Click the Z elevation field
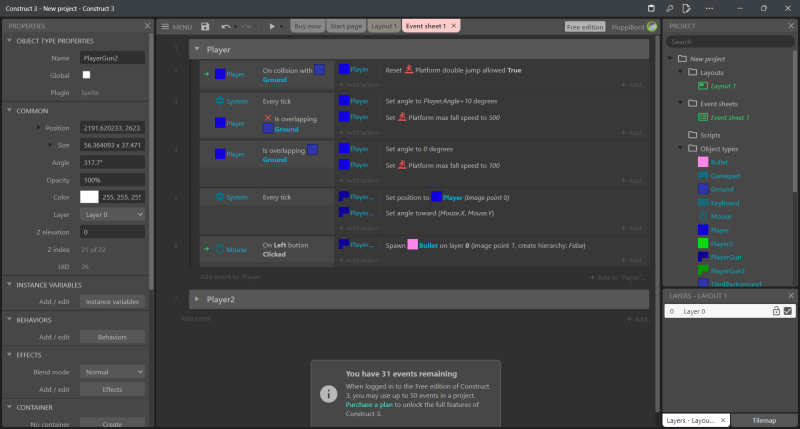 click(x=112, y=232)
